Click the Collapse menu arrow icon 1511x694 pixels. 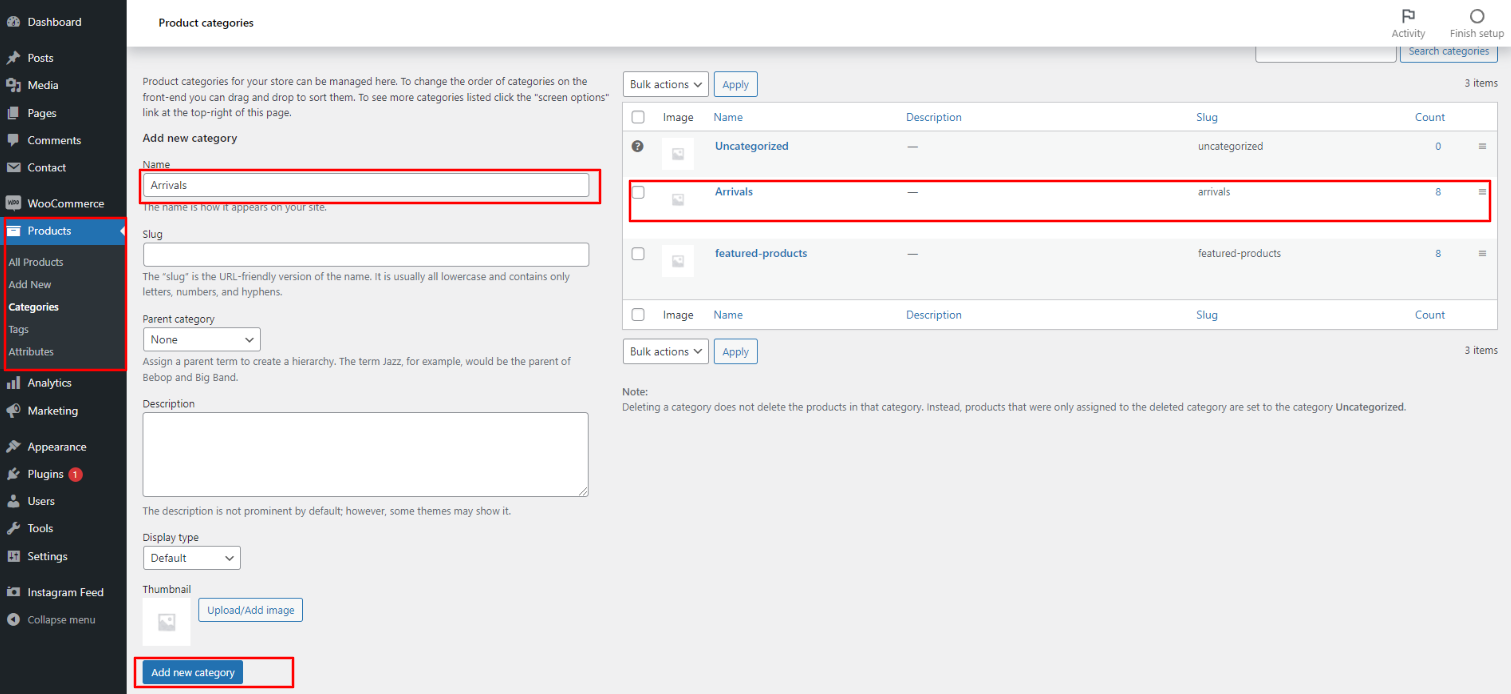(13, 620)
